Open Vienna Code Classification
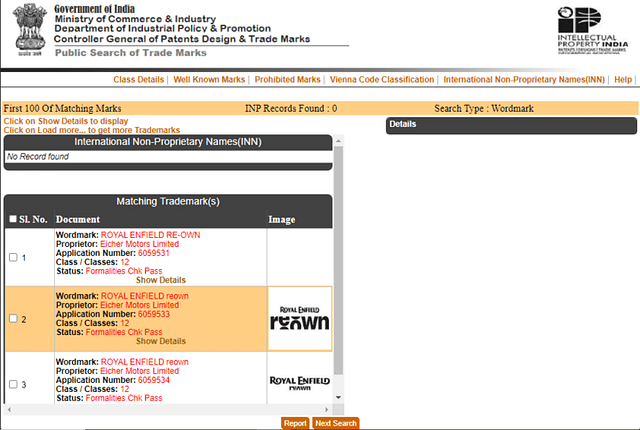 [x=382, y=80]
